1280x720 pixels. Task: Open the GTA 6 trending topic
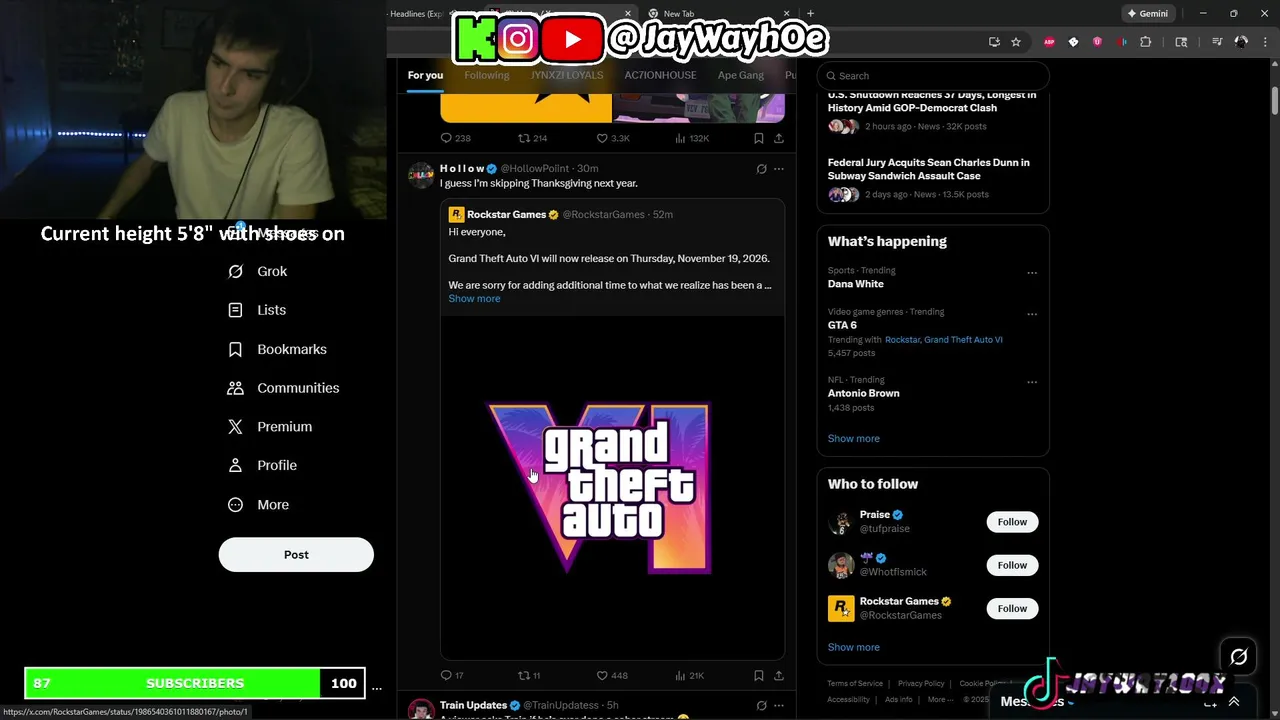click(842, 325)
